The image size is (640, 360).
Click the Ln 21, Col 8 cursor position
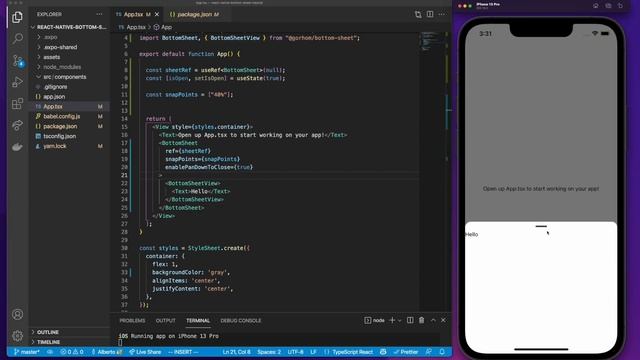(x=237, y=352)
